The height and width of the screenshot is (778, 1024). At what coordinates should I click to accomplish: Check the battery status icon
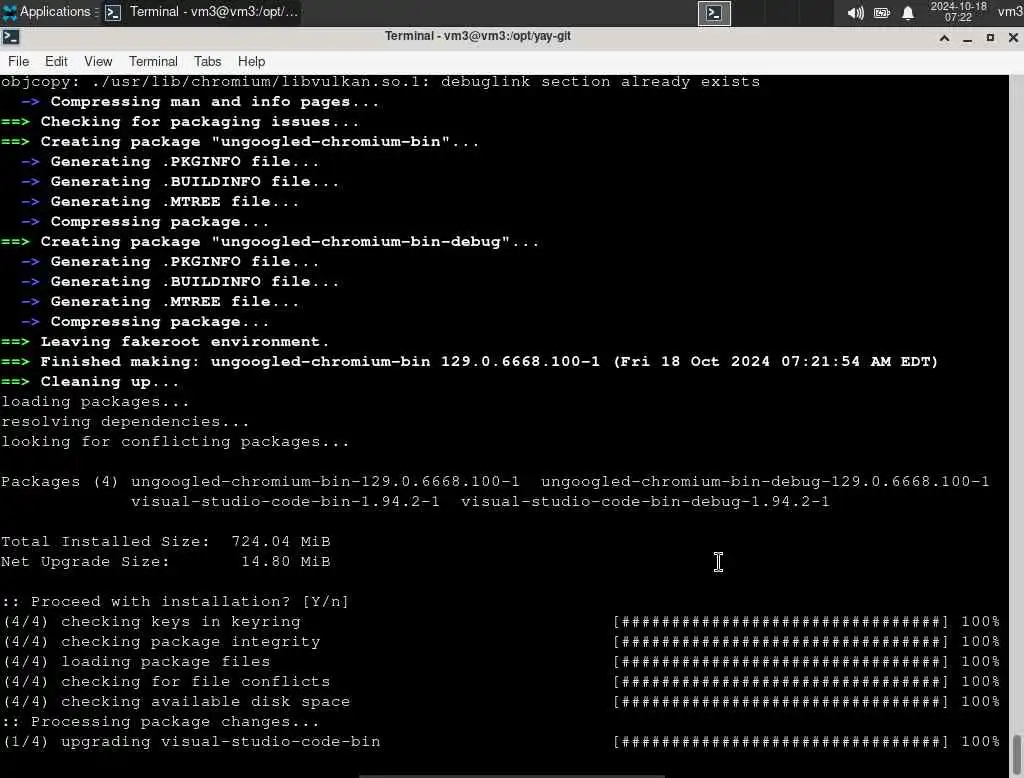coord(882,13)
